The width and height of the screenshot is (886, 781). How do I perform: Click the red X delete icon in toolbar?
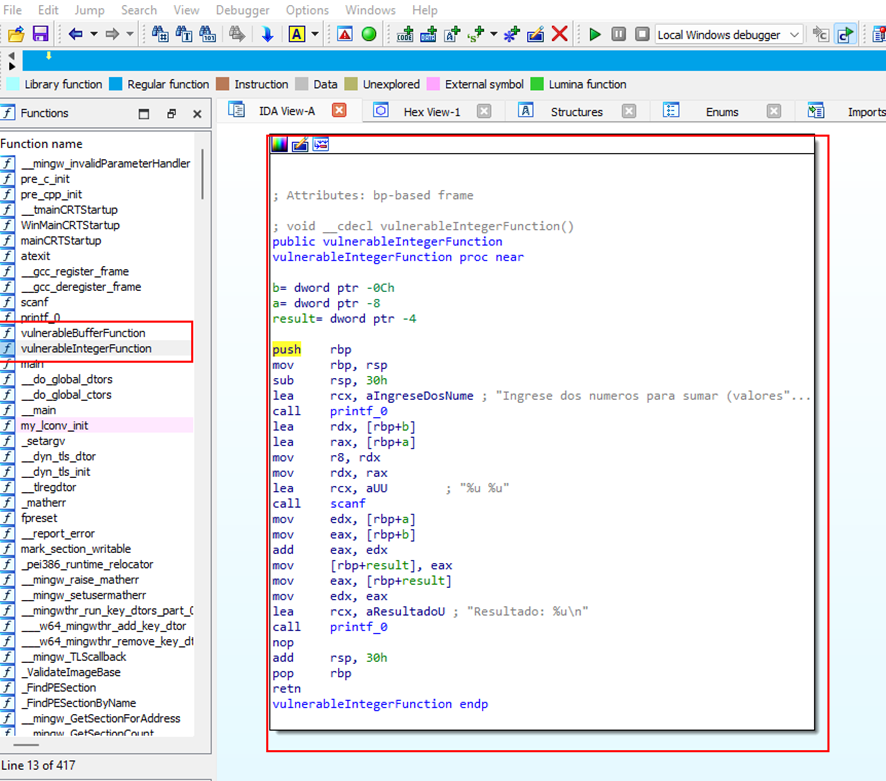(560, 34)
